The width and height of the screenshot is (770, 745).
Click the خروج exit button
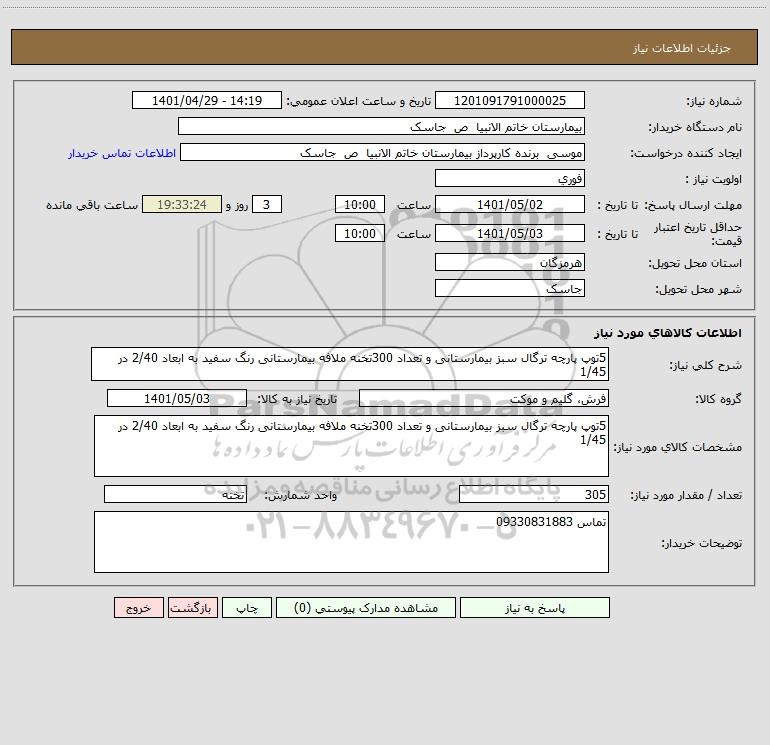(x=138, y=607)
